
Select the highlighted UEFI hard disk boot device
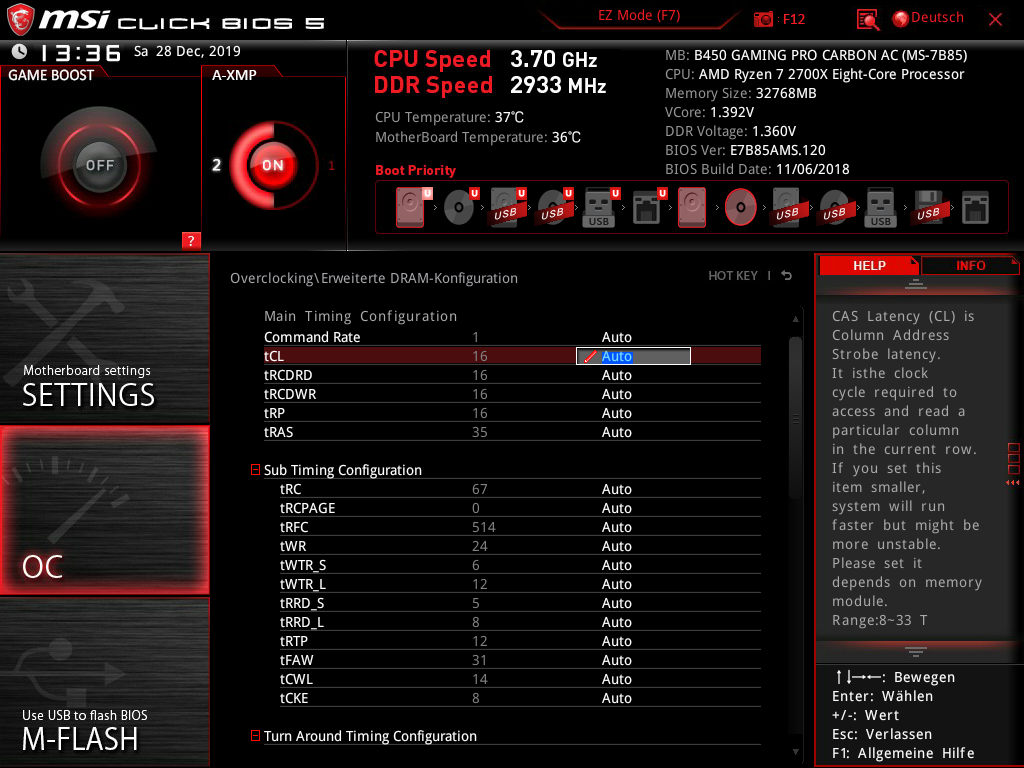[x=411, y=207]
